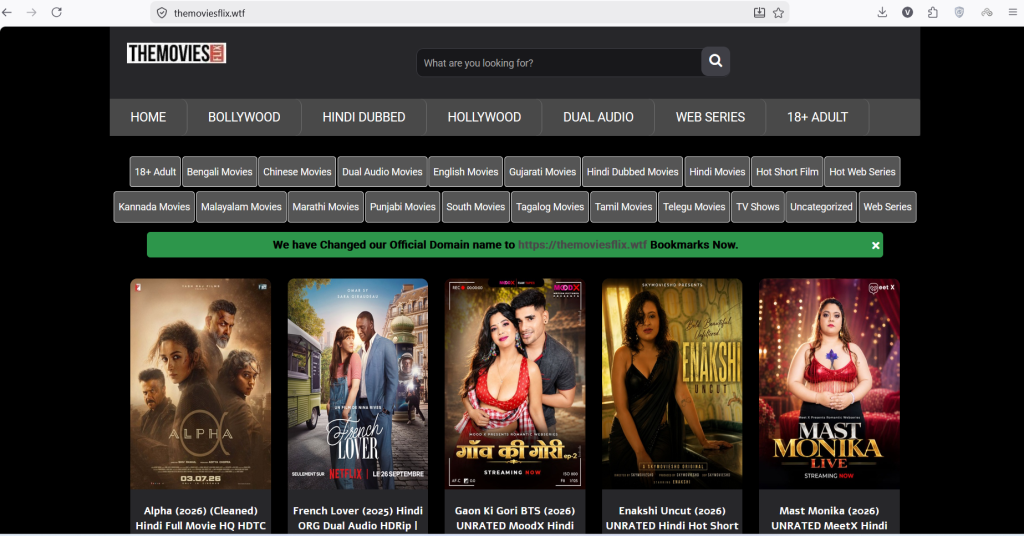Image resolution: width=1024 pixels, height=536 pixels.
Task: Open the 18+ ADULT menu item
Action: pos(817,118)
